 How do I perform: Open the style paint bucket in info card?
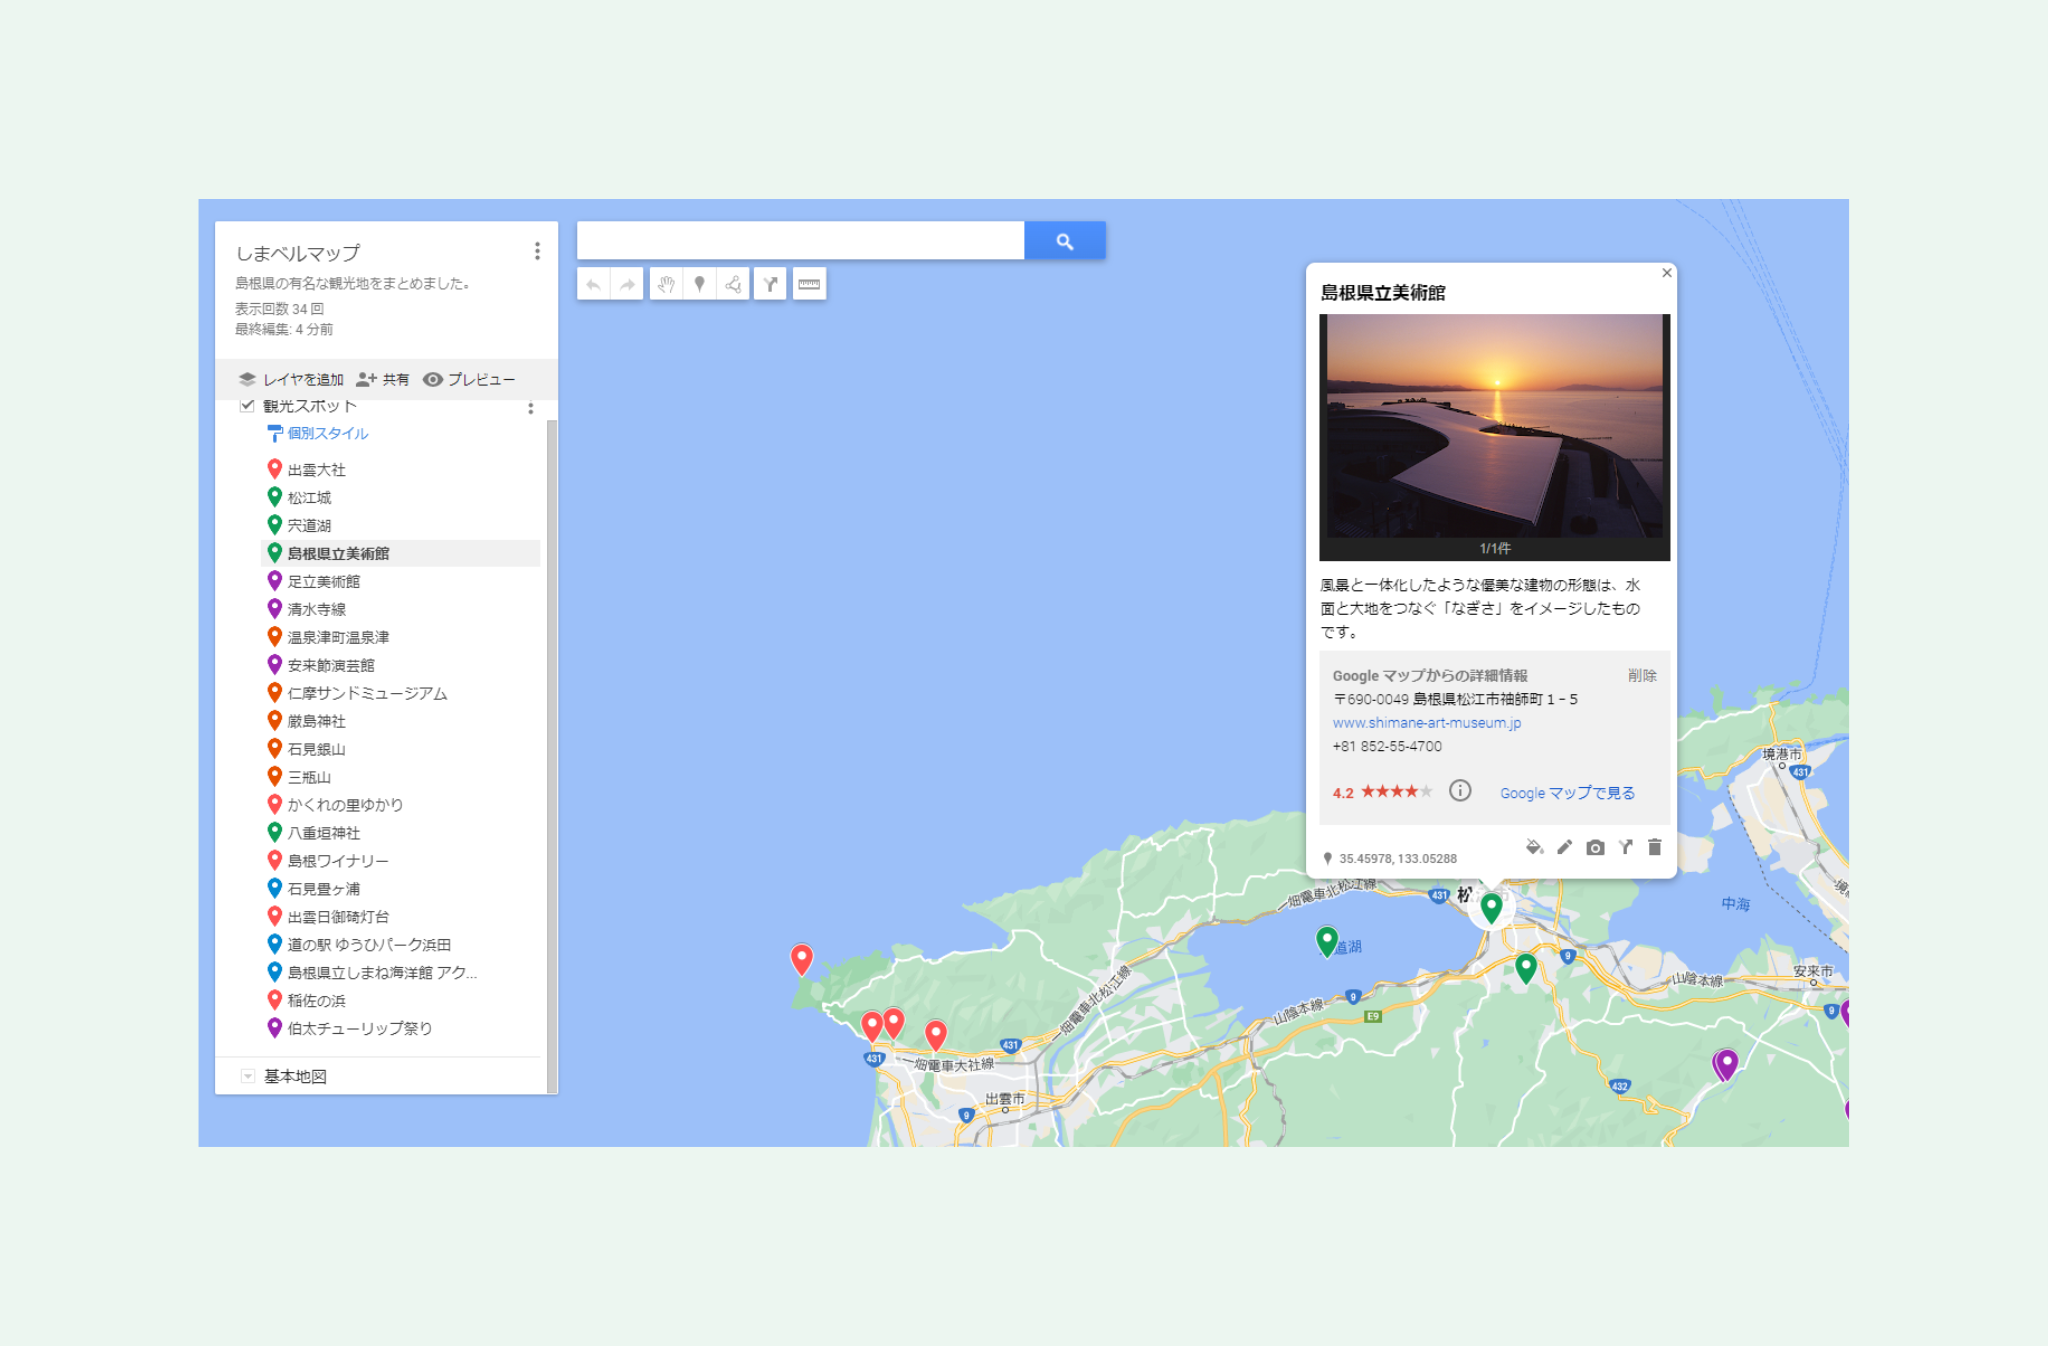coord(1534,848)
